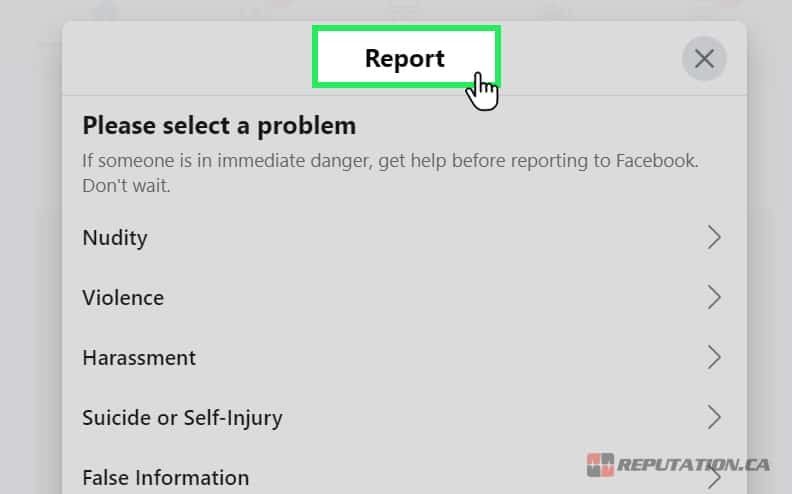
Task: Click the REPUTATION.CA watermark text
Action: click(x=694, y=465)
